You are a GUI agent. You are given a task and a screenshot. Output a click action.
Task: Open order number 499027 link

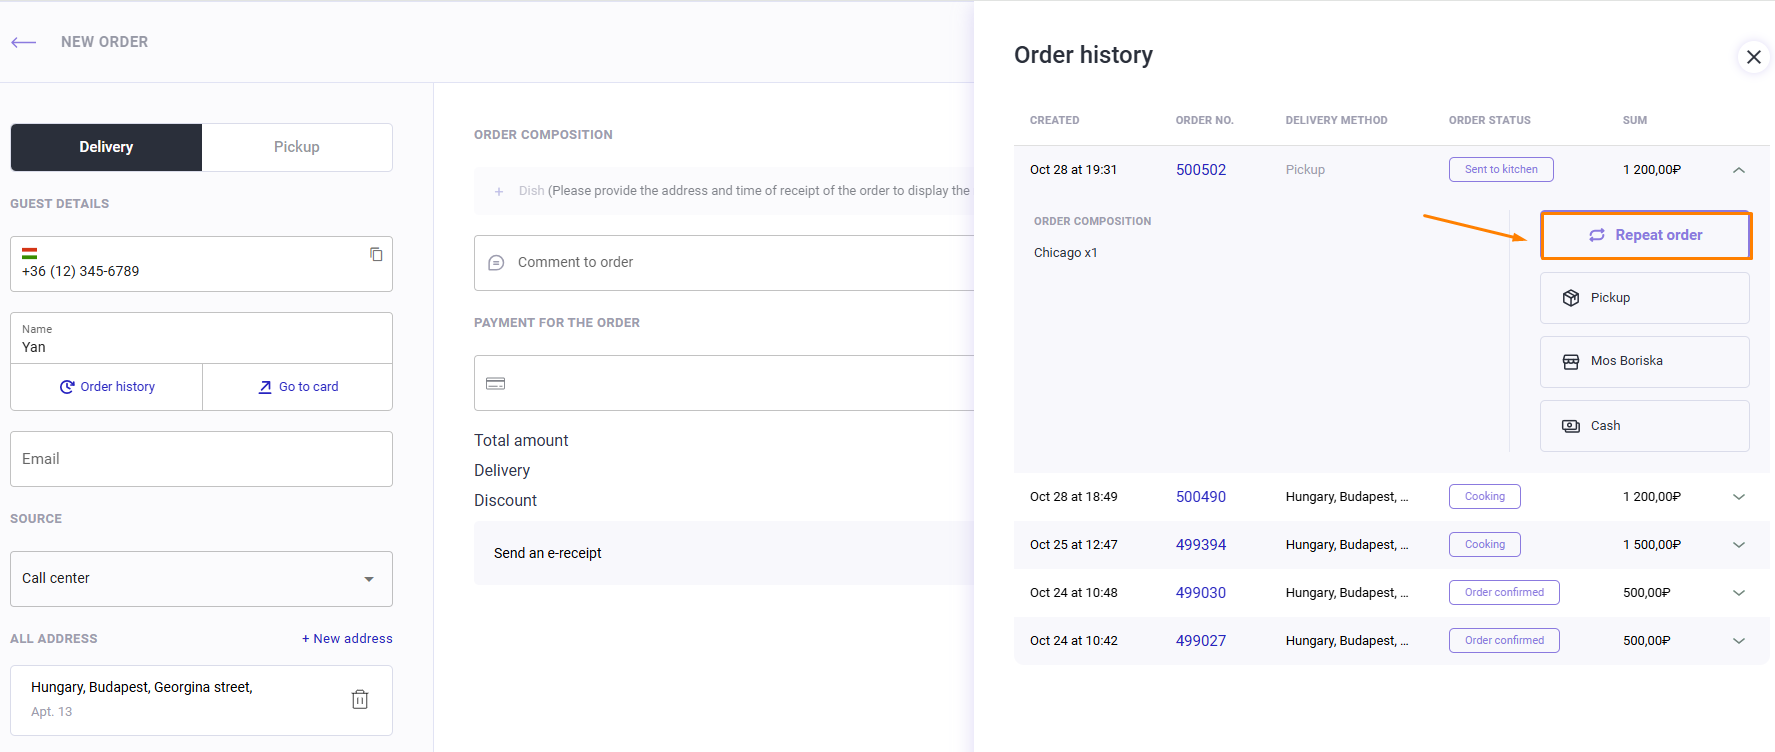[1201, 641]
